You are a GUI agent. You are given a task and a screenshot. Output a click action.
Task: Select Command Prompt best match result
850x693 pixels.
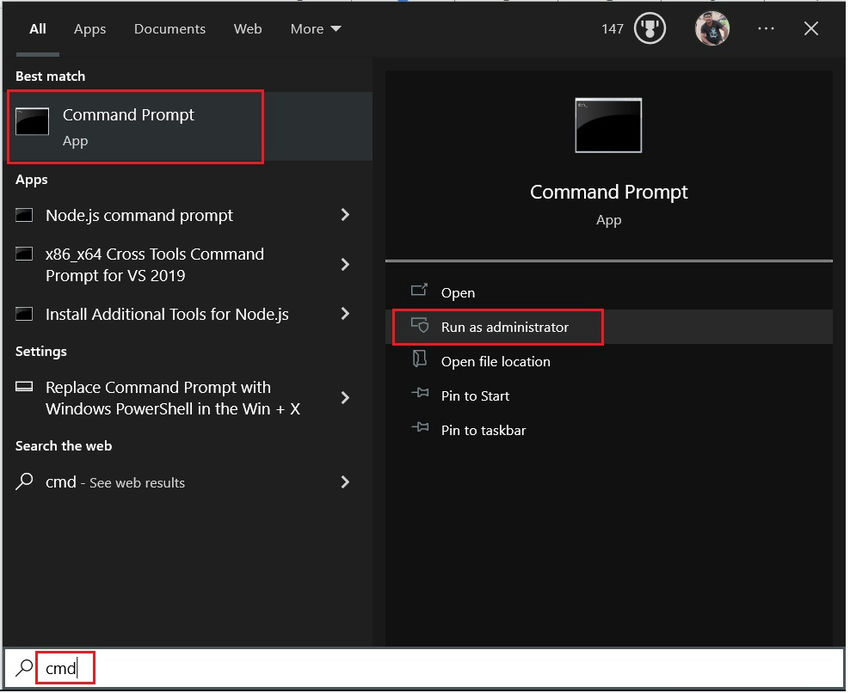point(189,127)
